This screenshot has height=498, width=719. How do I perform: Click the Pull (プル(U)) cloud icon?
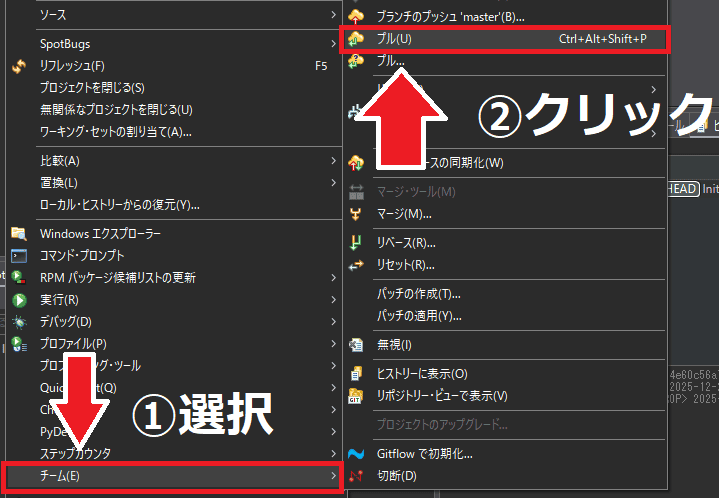point(356,39)
